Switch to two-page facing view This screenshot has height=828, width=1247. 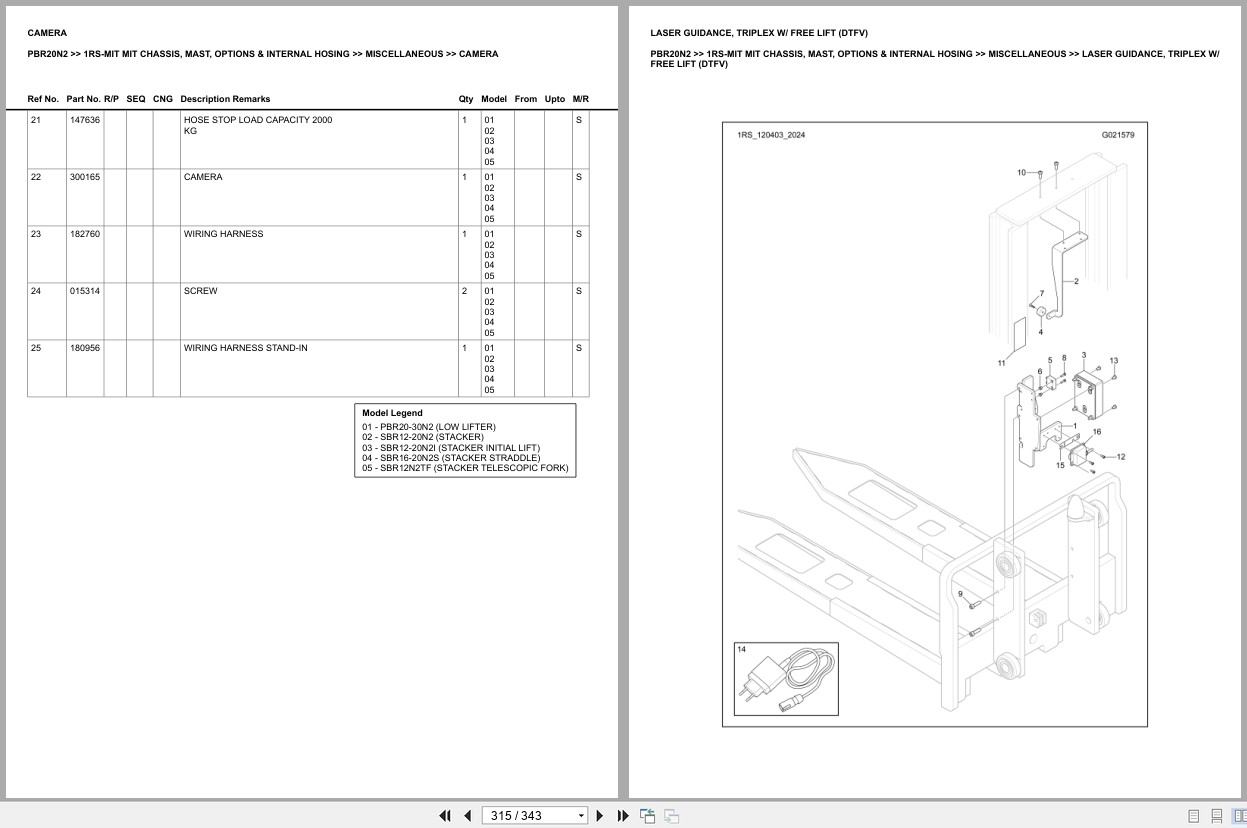click(1240, 816)
